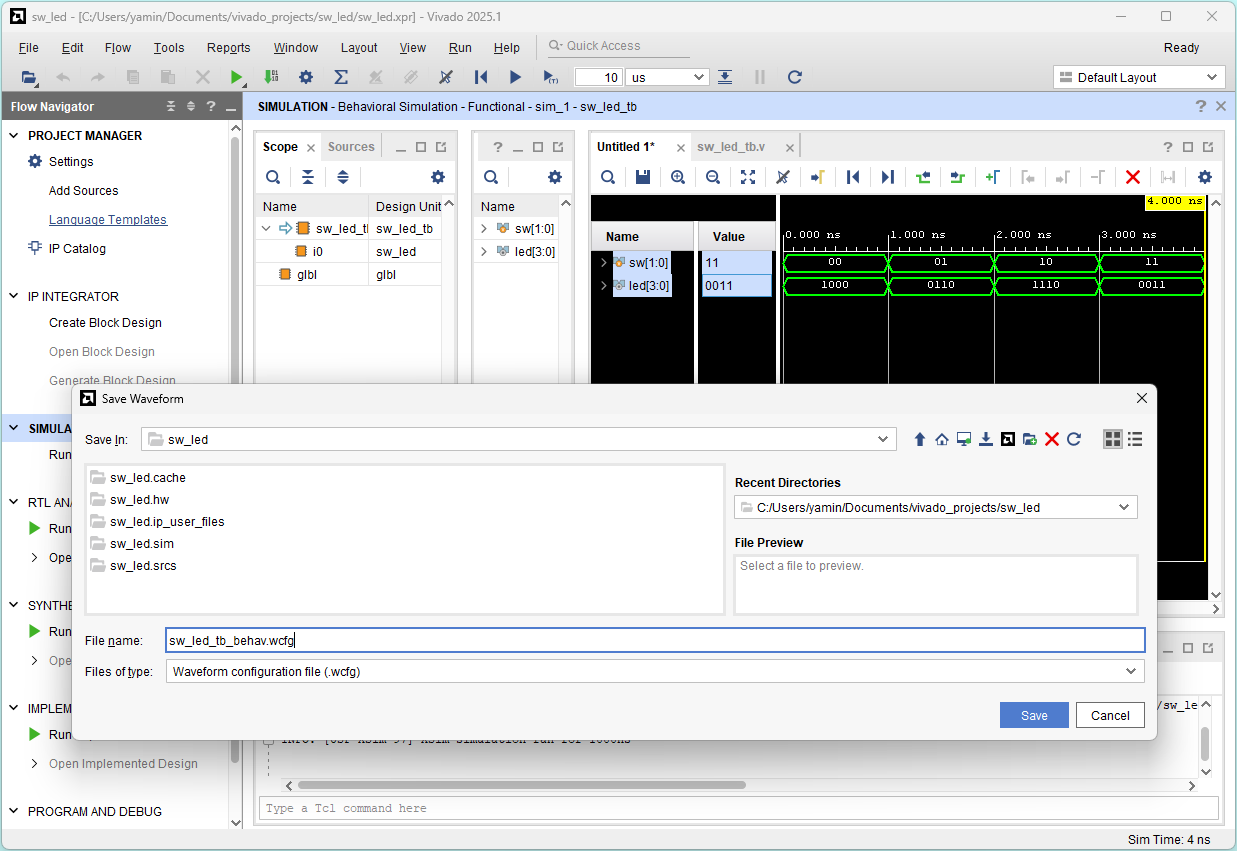Viewport: 1237px width, 851px height.
Task: Restart simulation from the main toolbar
Action: (x=481, y=77)
